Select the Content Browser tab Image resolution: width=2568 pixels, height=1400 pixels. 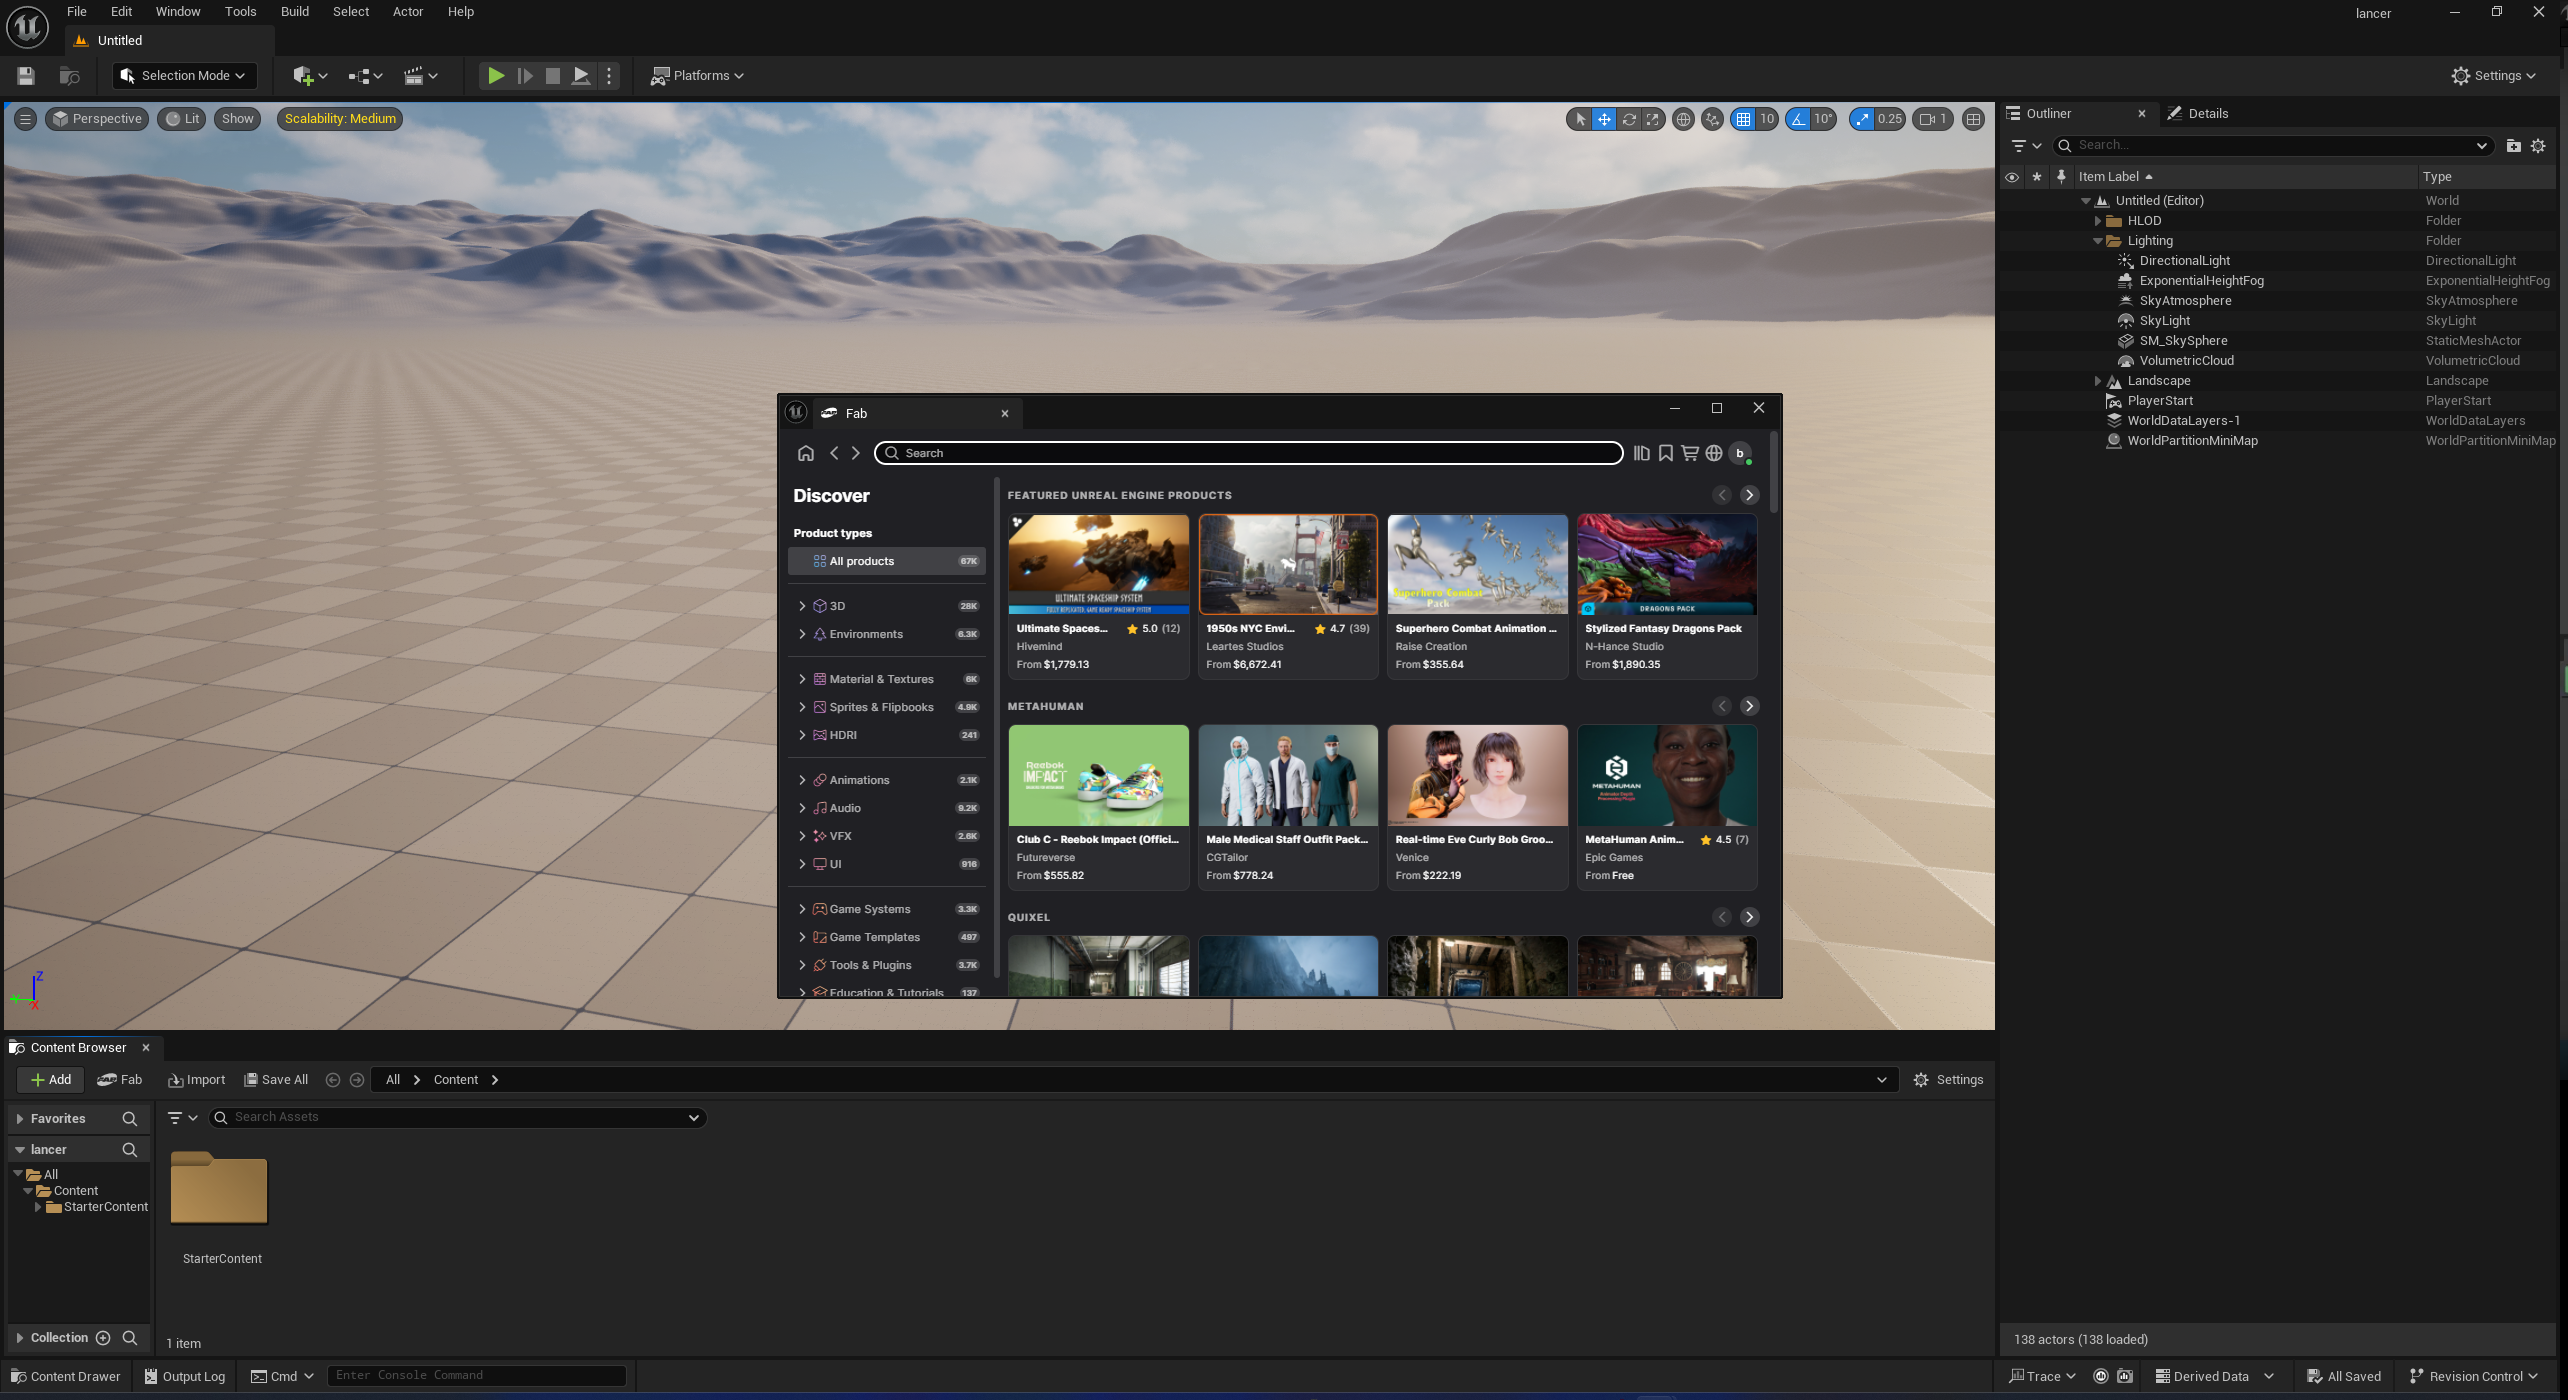click(x=78, y=1048)
